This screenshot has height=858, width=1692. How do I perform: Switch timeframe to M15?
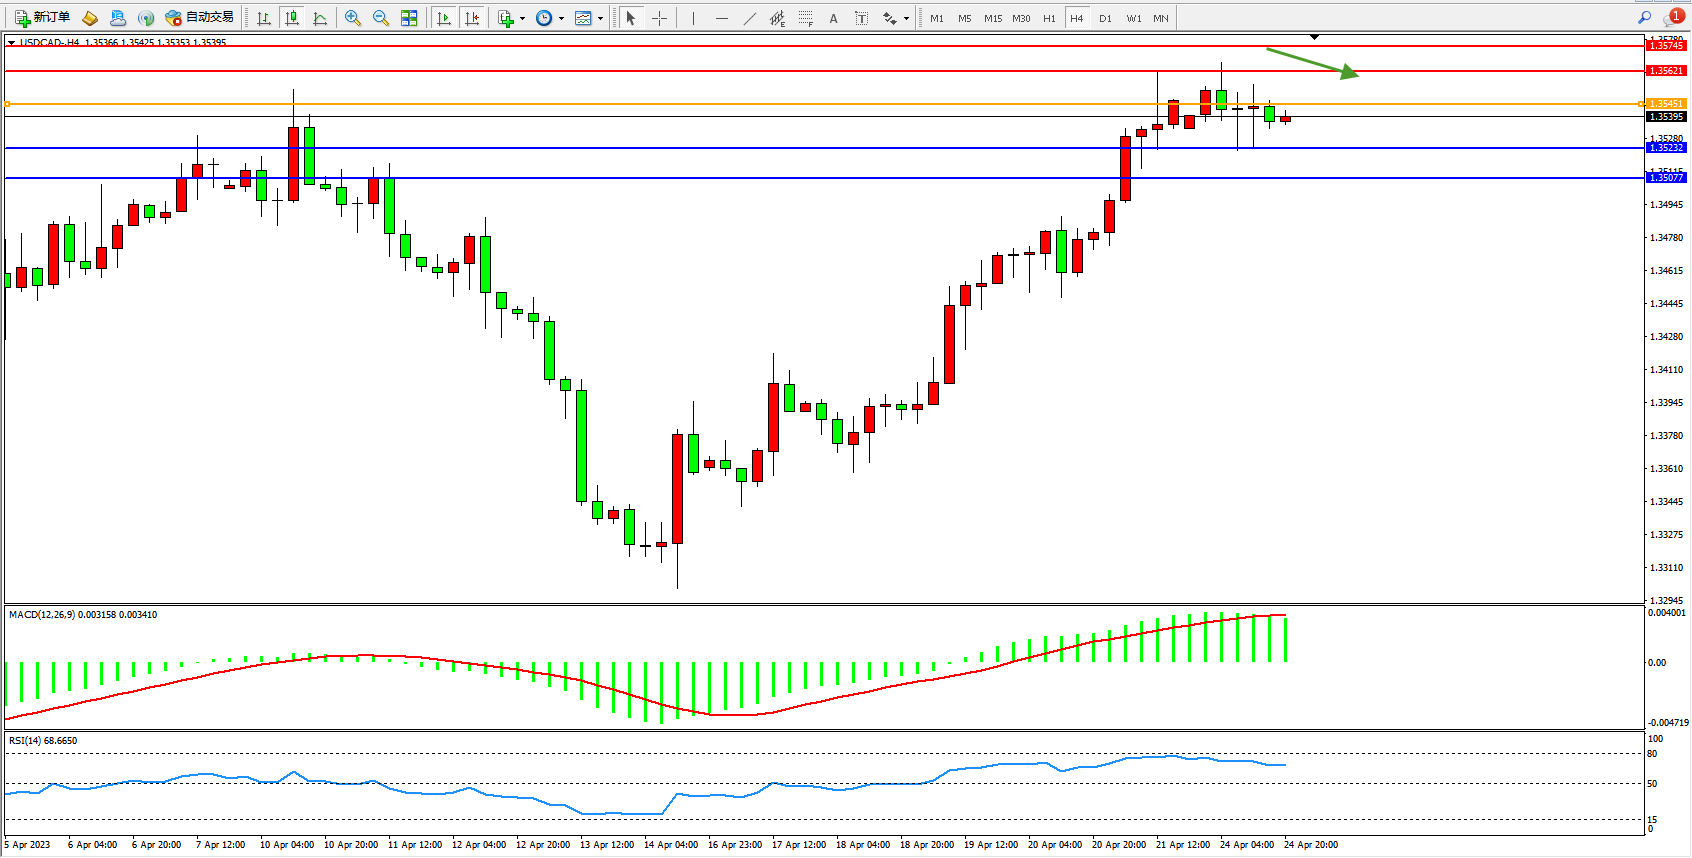coord(992,18)
